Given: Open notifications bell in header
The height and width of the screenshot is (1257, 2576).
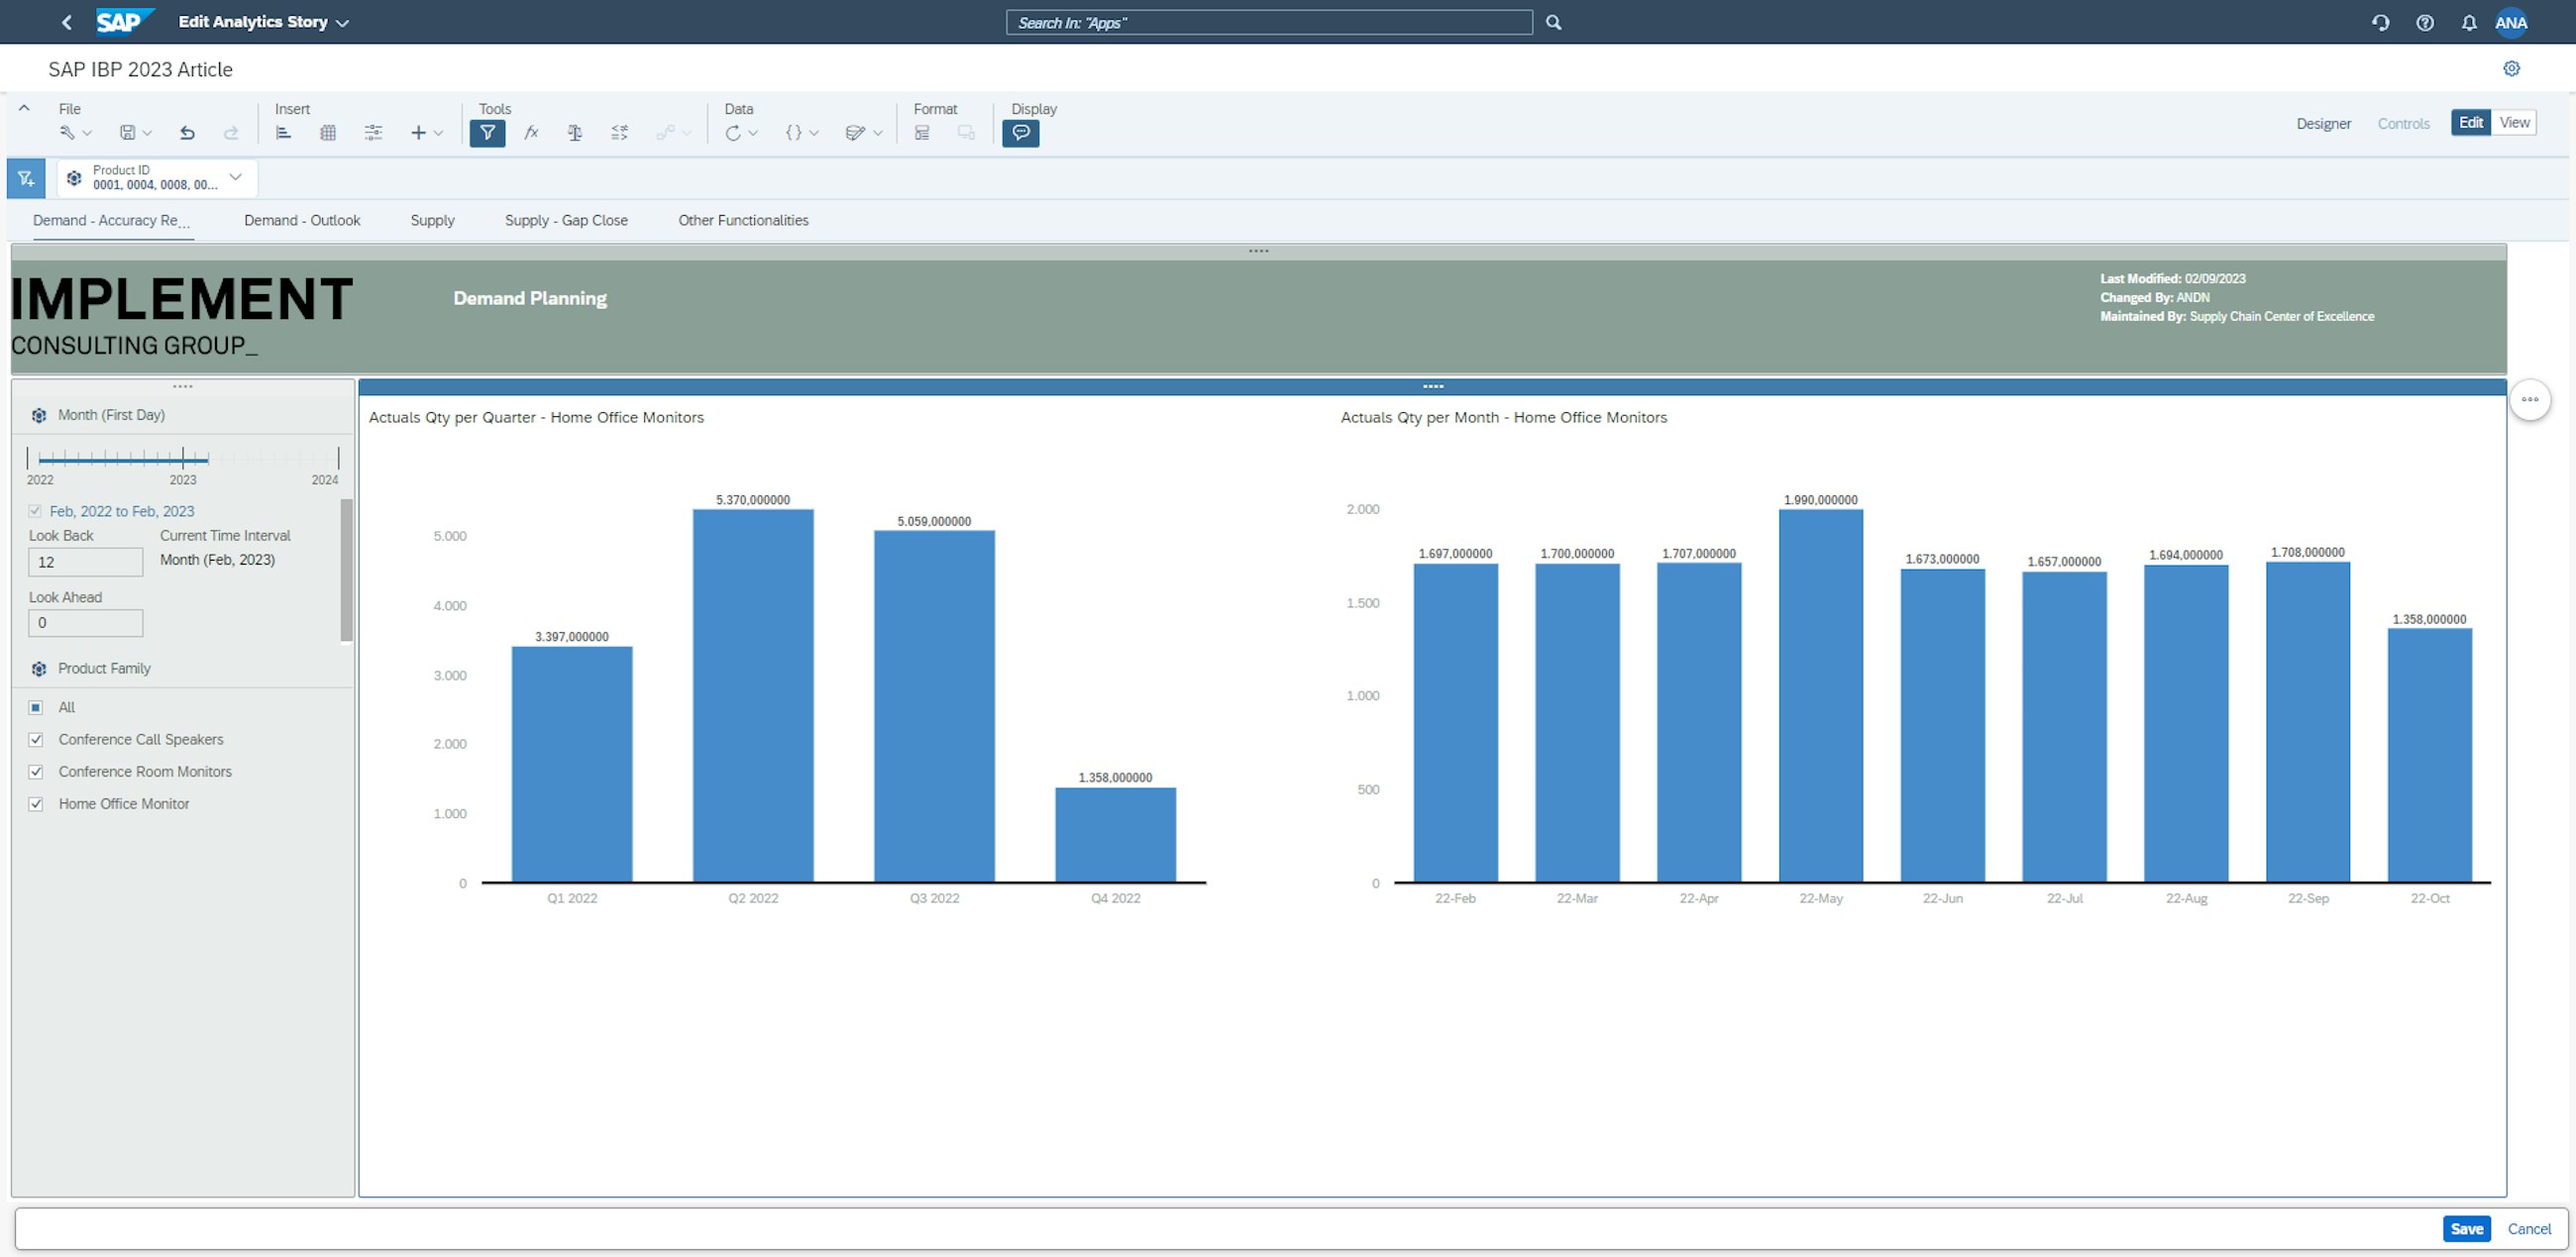Looking at the screenshot, I should click(x=2469, y=22).
